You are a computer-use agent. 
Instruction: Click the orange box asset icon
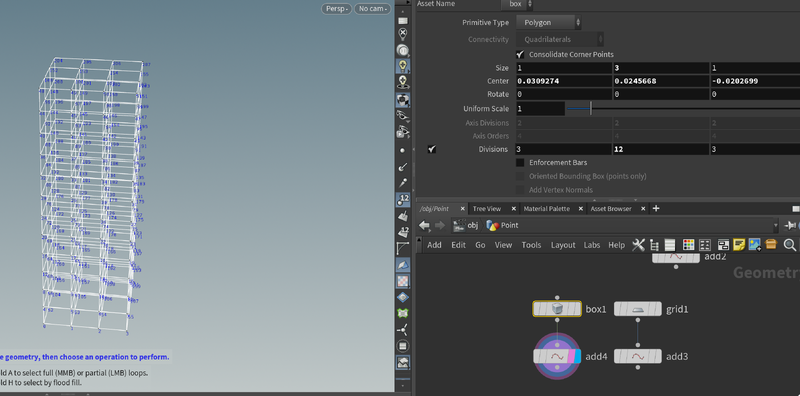[771, 244]
